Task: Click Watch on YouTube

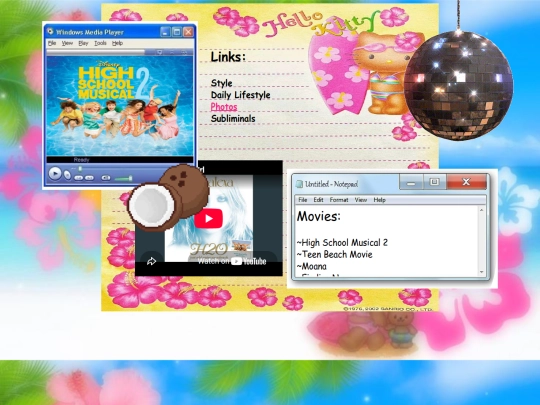Action: click(x=232, y=261)
